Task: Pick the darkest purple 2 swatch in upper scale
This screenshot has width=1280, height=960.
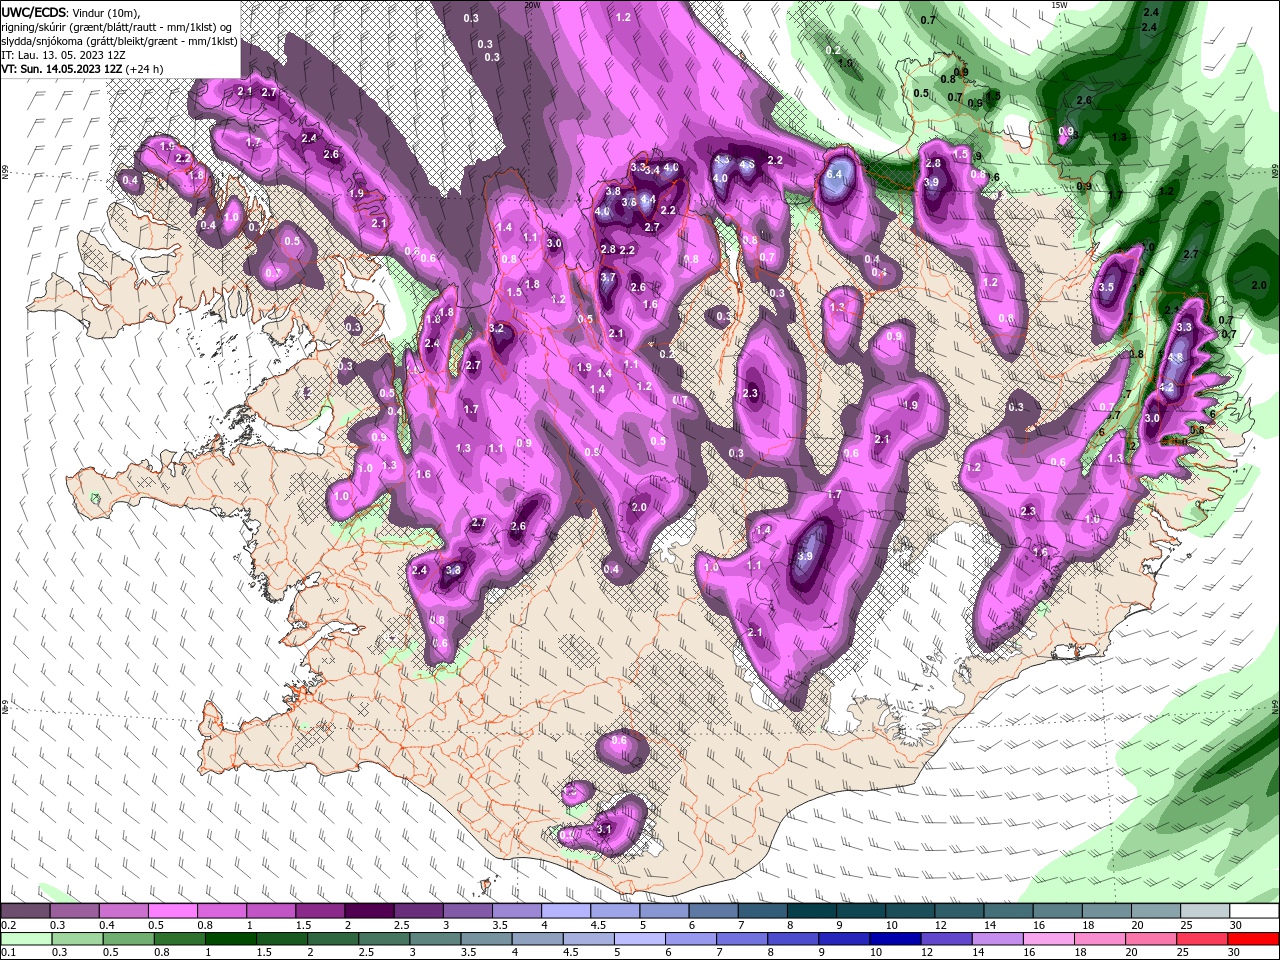Action: (370, 911)
